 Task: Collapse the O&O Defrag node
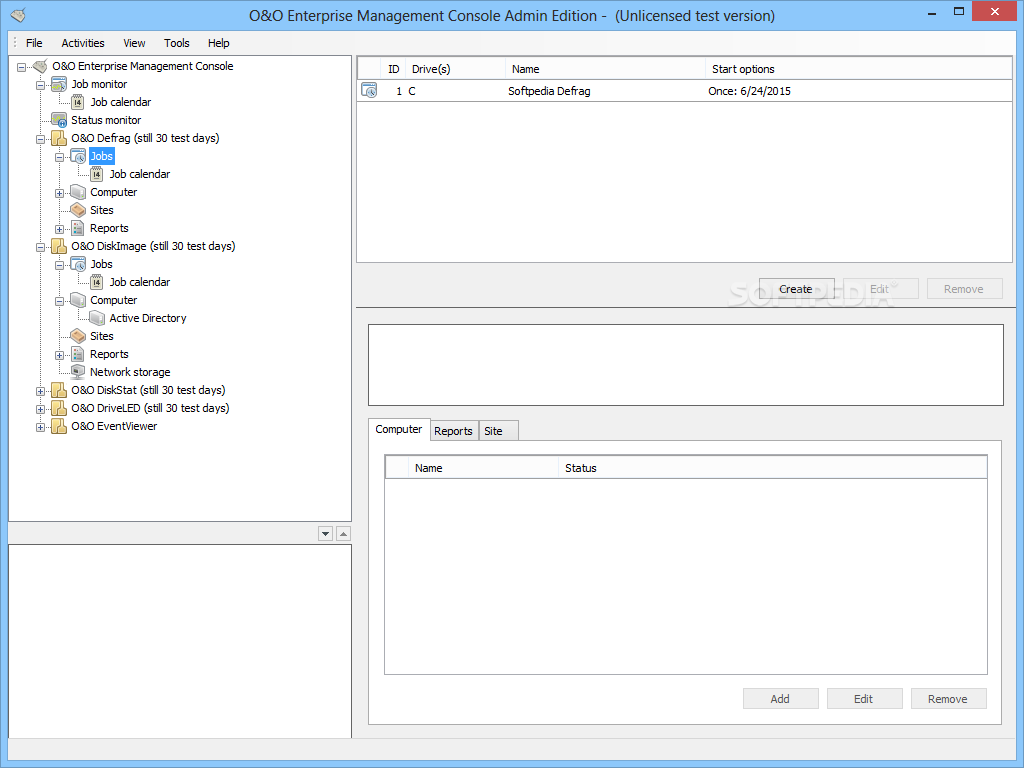40,139
